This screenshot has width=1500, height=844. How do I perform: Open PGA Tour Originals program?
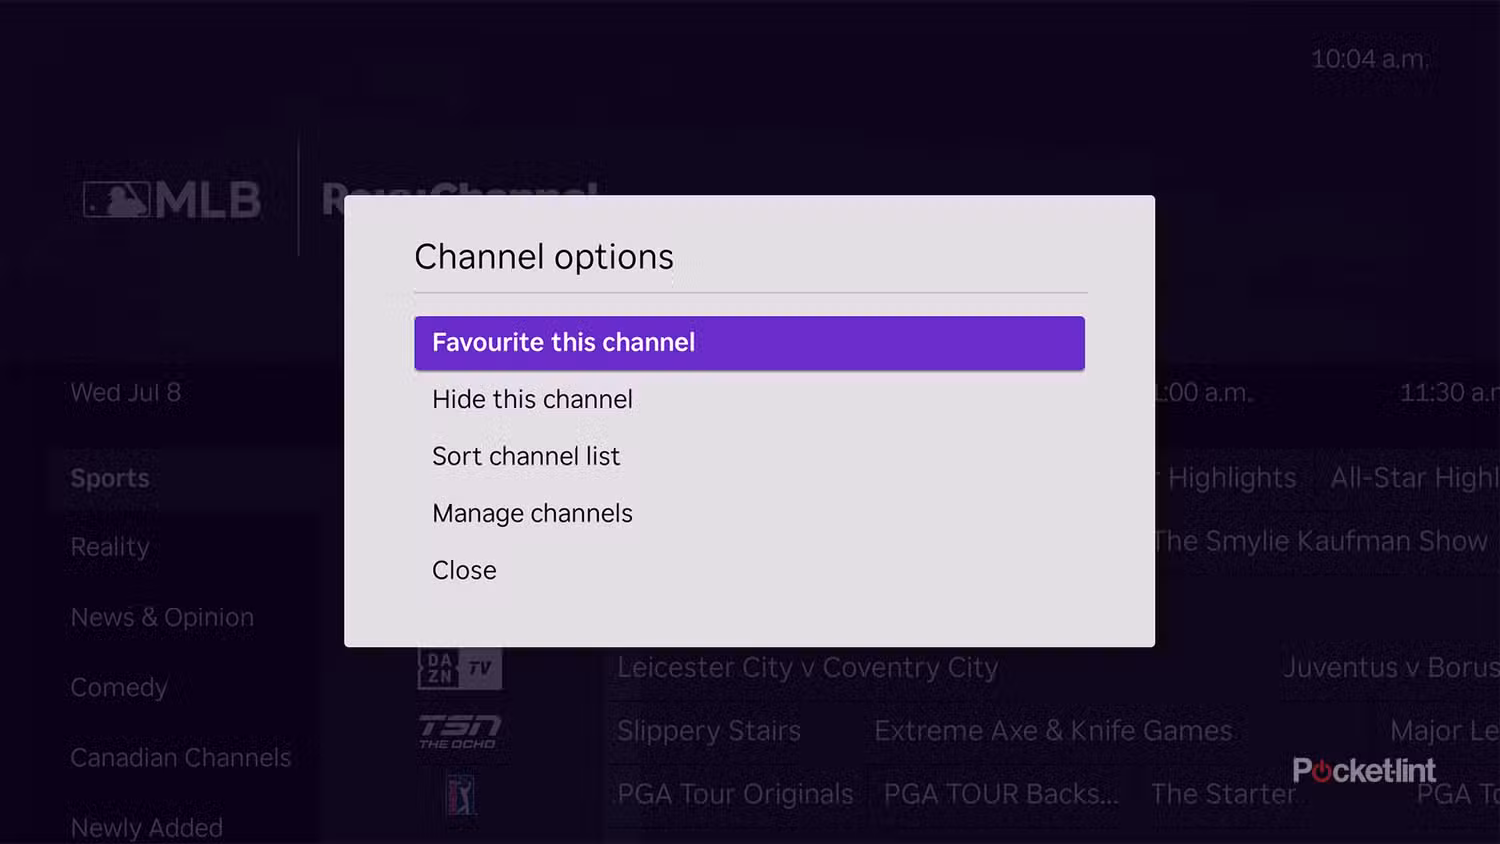pyautogui.click(x=735, y=794)
